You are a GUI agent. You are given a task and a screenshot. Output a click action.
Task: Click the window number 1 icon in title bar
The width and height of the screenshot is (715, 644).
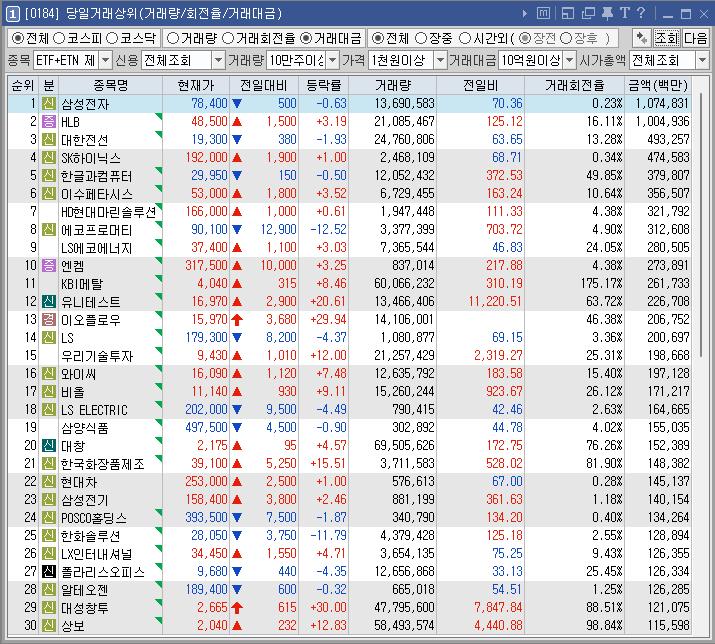12,14
